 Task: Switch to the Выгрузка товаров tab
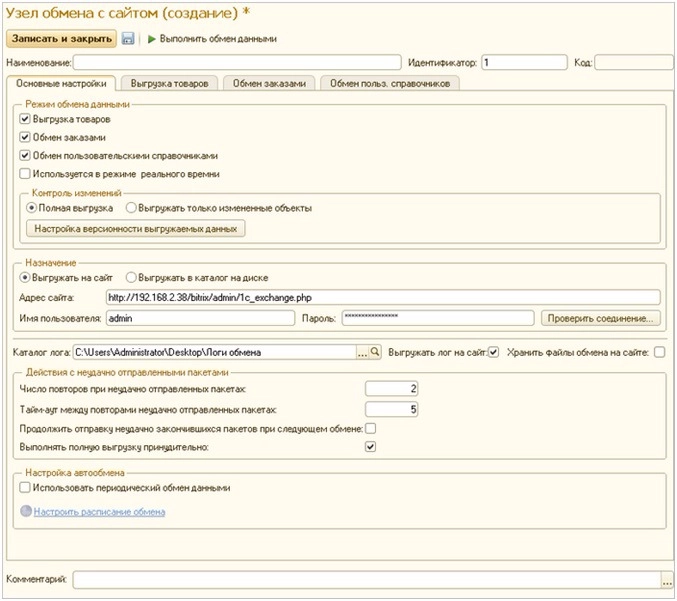[168, 83]
